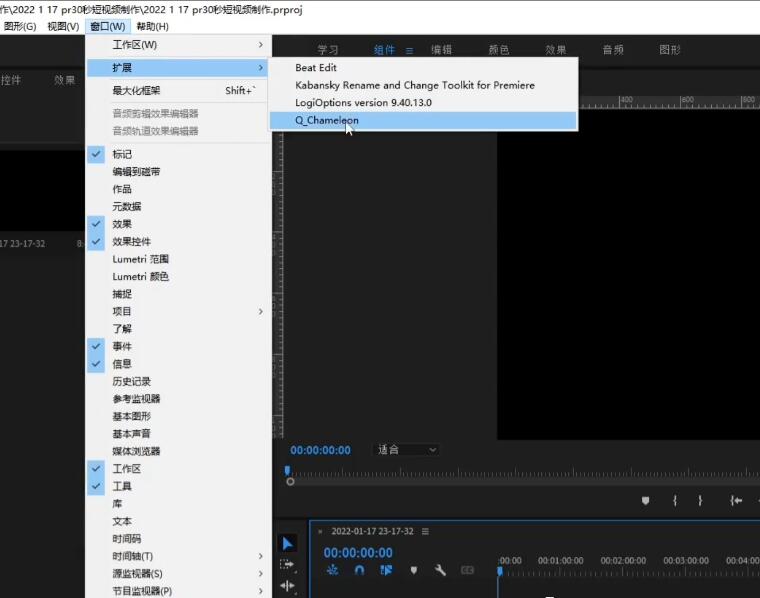760x598 pixels.
Task: Switch to 音频 workspace tab
Action: coord(613,49)
